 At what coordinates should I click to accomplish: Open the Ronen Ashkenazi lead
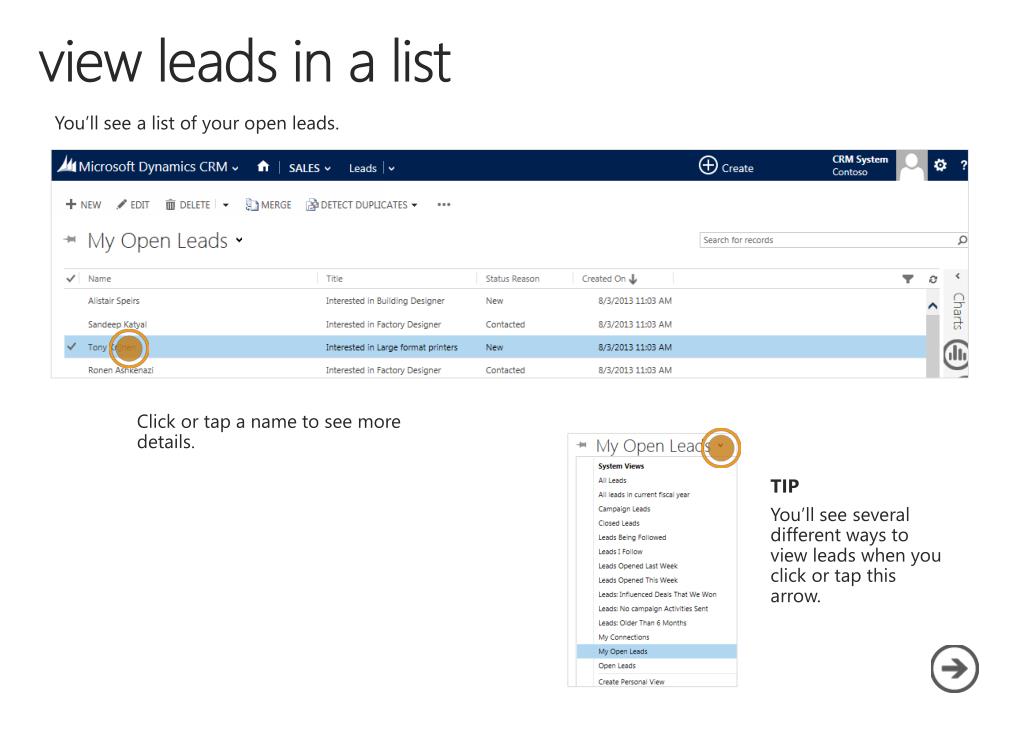pos(121,370)
